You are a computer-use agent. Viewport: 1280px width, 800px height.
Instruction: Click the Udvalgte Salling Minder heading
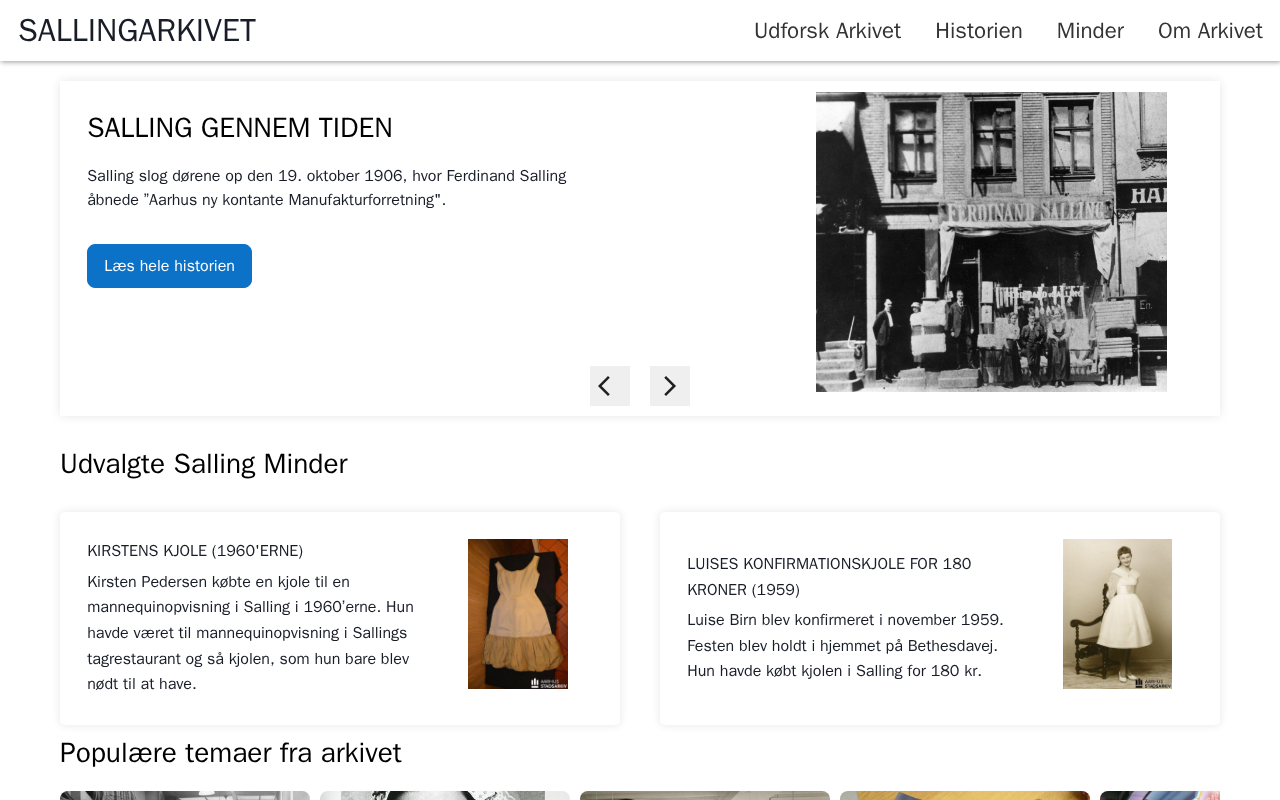click(204, 464)
